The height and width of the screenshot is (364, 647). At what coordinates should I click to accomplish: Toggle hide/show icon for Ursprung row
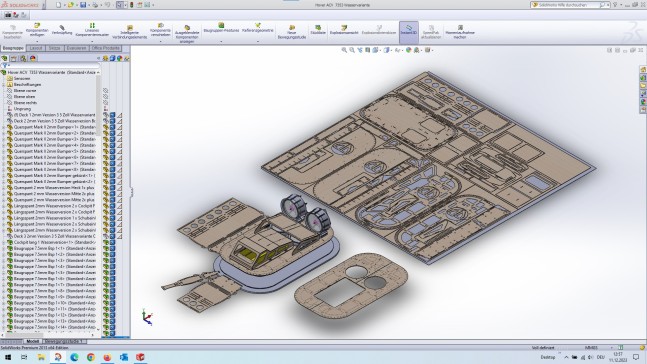click(x=106, y=109)
